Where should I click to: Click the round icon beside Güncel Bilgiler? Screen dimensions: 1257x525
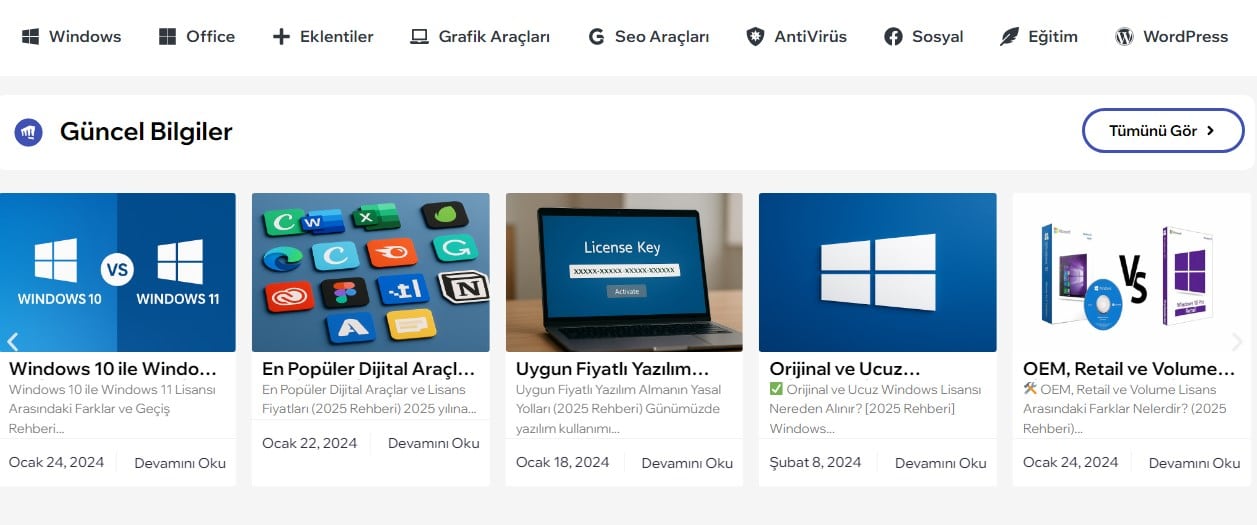(x=28, y=132)
